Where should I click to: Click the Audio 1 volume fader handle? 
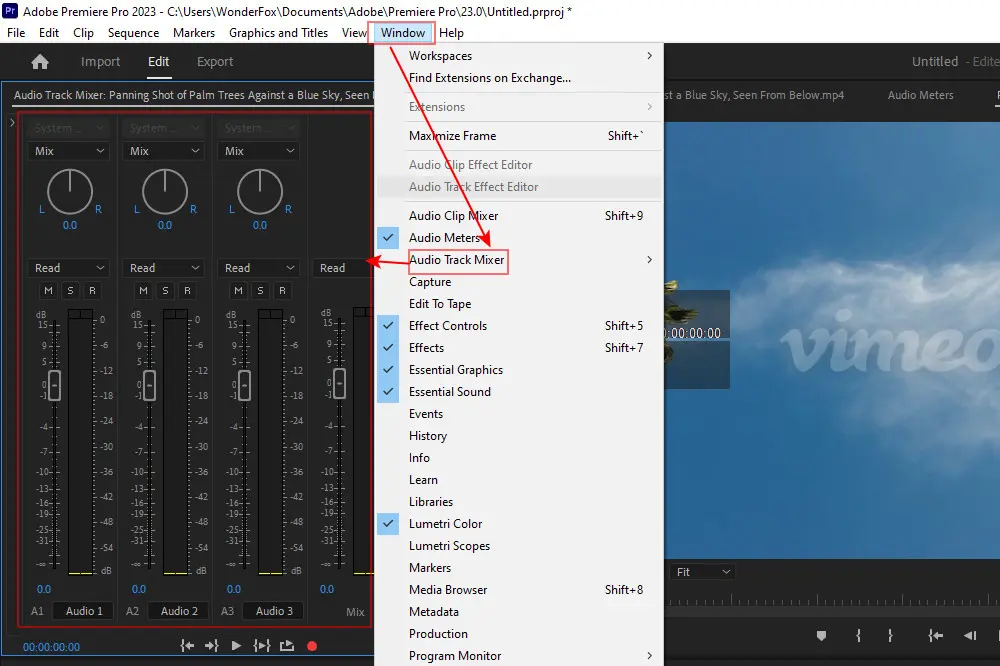[54, 385]
